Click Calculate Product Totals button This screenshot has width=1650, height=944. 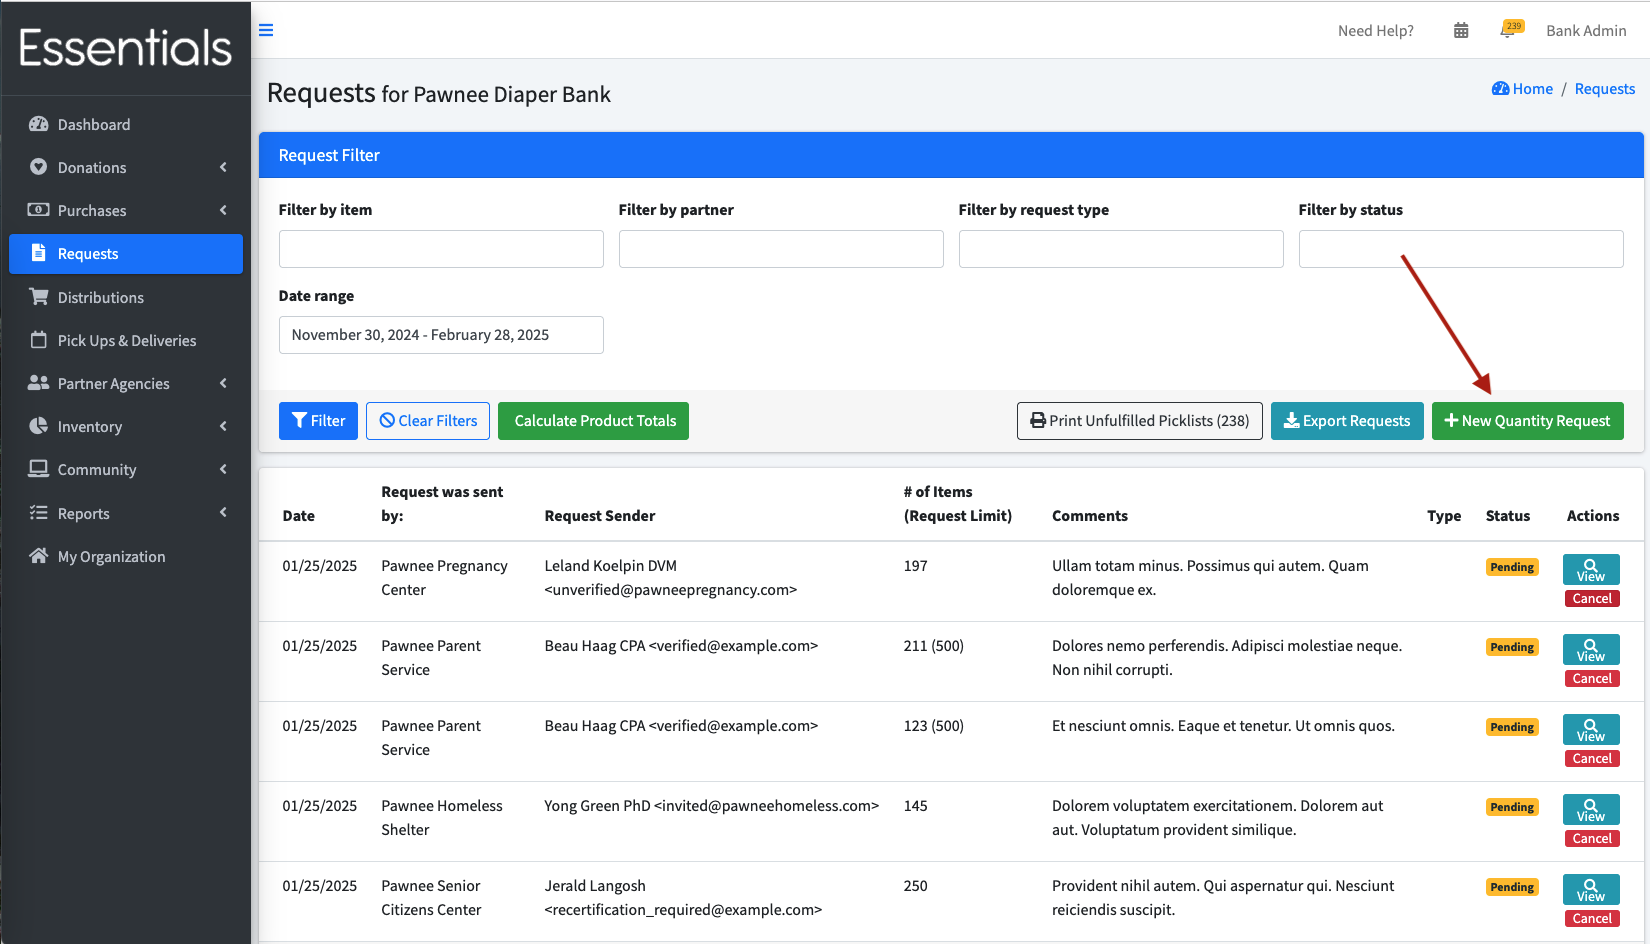tap(594, 421)
